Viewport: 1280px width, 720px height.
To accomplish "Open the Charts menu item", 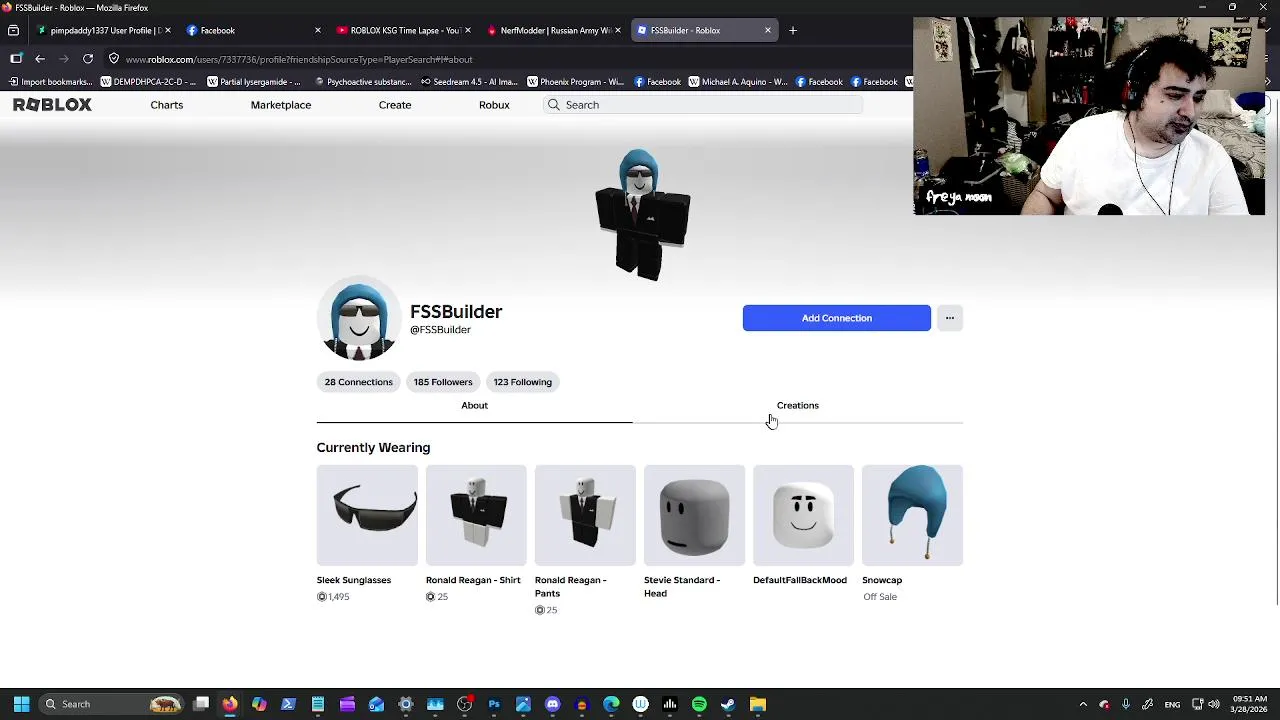I will pyautogui.click(x=167, y=105).
